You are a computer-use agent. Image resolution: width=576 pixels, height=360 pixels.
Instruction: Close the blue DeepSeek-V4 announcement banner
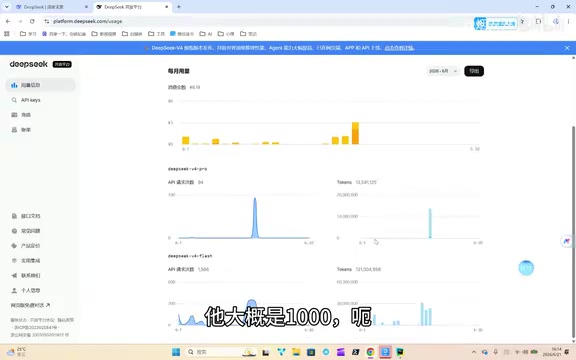click(567, 48)
